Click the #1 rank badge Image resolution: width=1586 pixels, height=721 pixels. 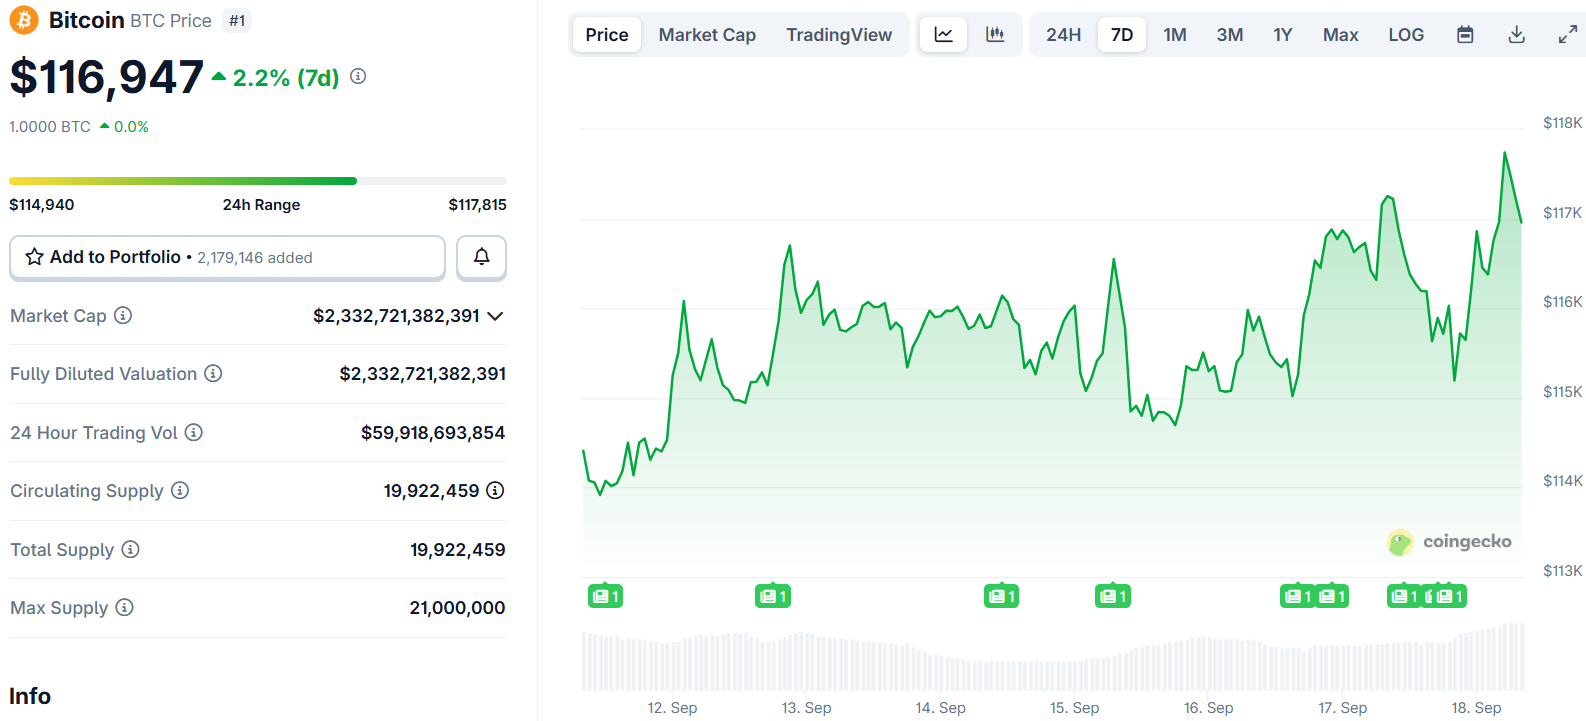(237, 20)
